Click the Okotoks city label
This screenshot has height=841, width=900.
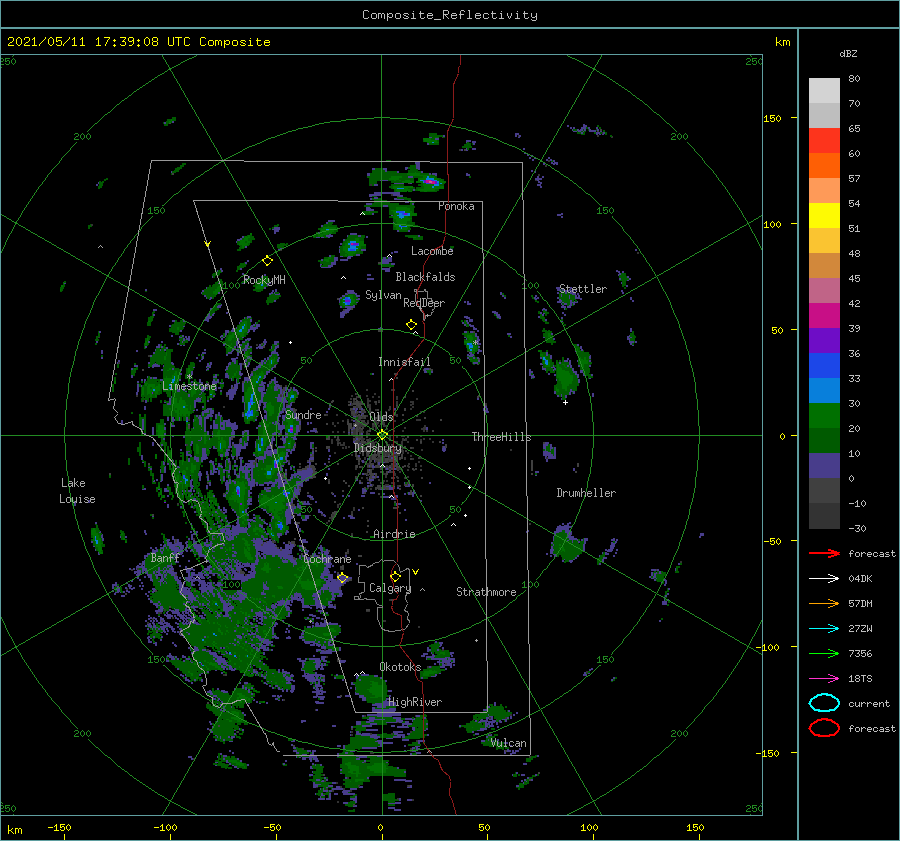click(x=400, y=667)
